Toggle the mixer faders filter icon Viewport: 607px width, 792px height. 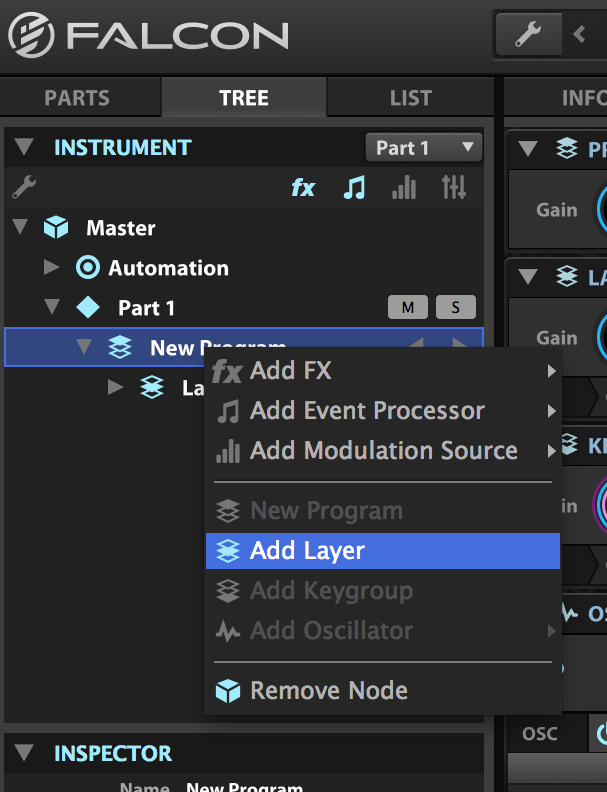(454, 187)
